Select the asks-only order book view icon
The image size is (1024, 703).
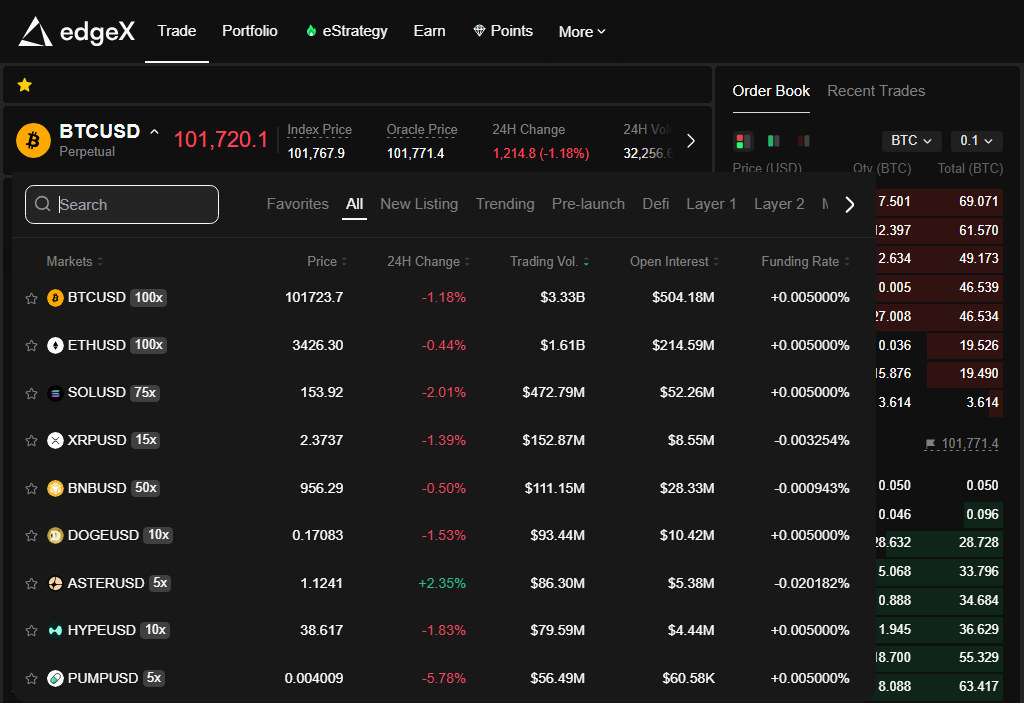pyautogui.click(x=804, y=141)
